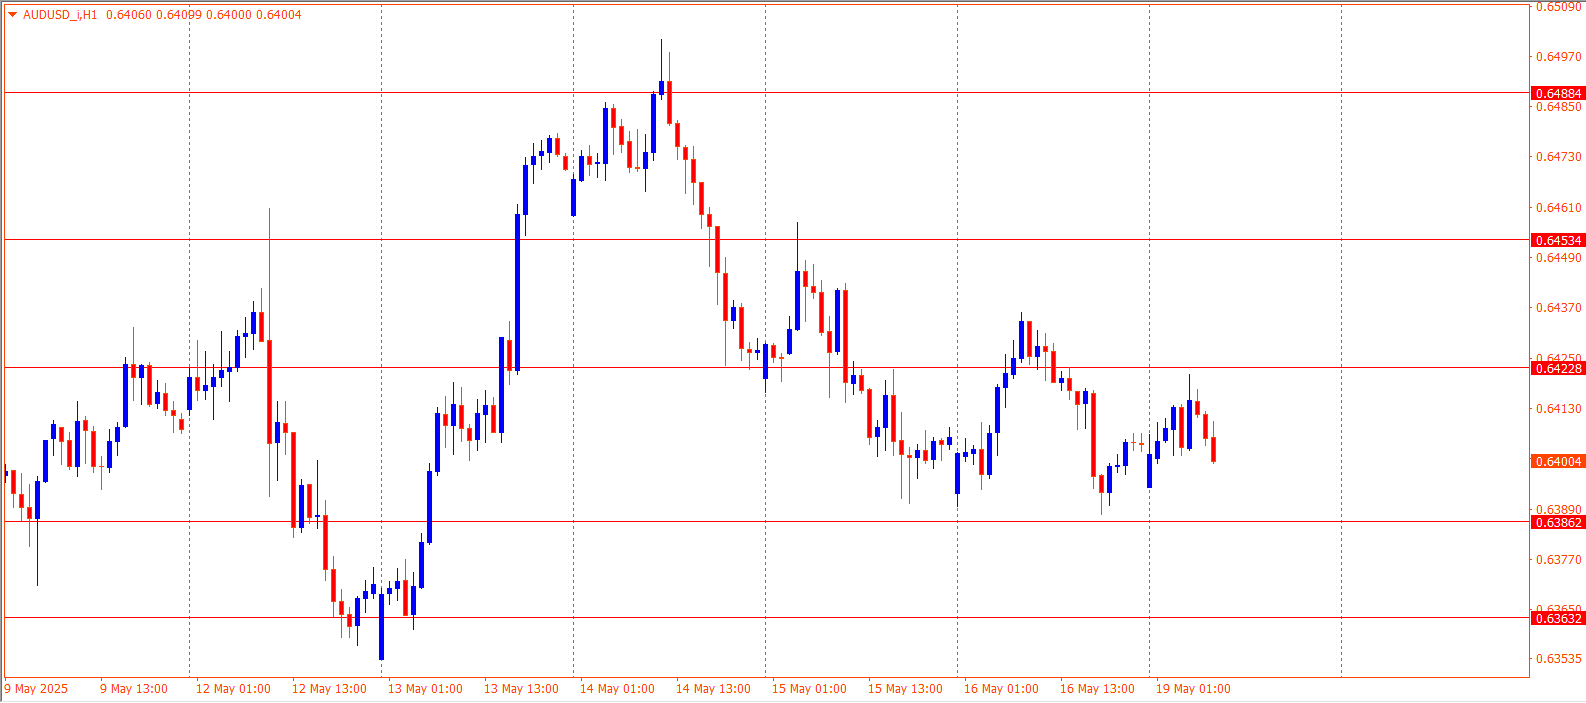Click the AUDUSD_i,H1 symbol label
The width and height of the screenshot is (1586, 703).
(60, 15)
